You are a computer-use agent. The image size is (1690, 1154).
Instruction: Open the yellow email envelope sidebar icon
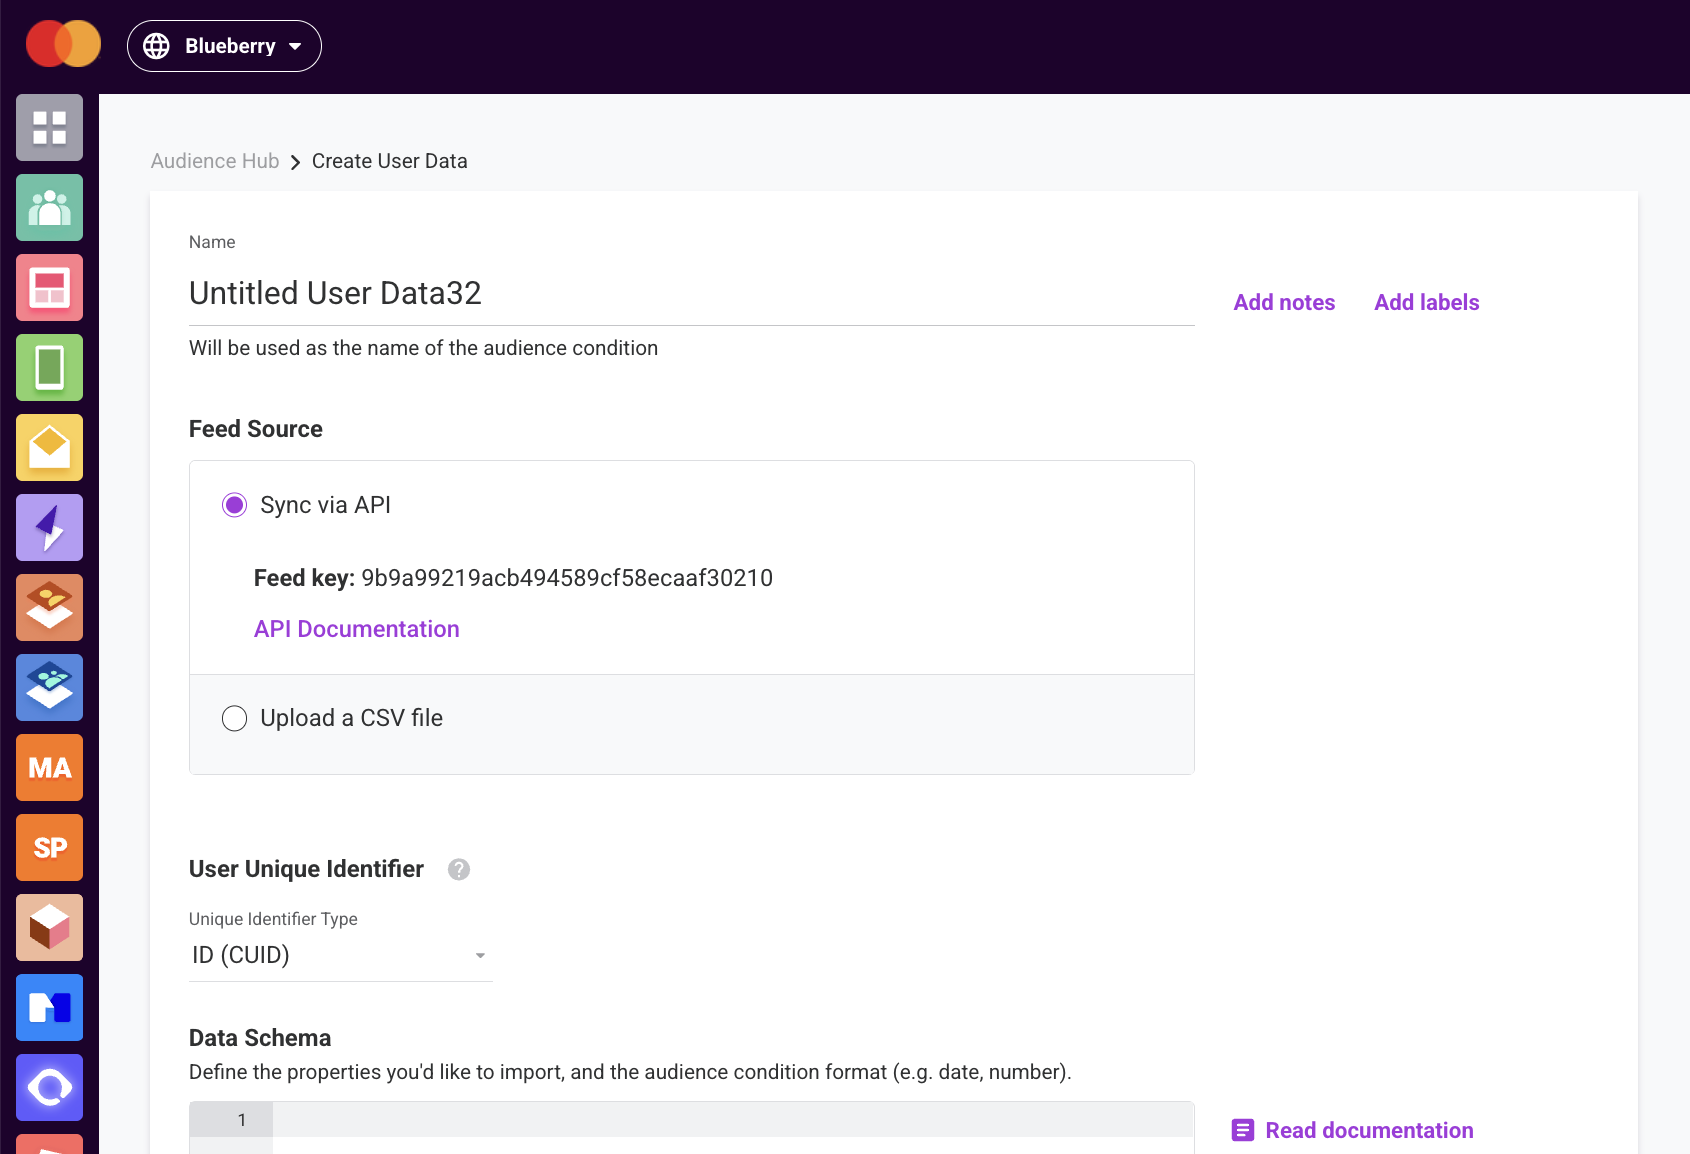[x=49, y=448]
